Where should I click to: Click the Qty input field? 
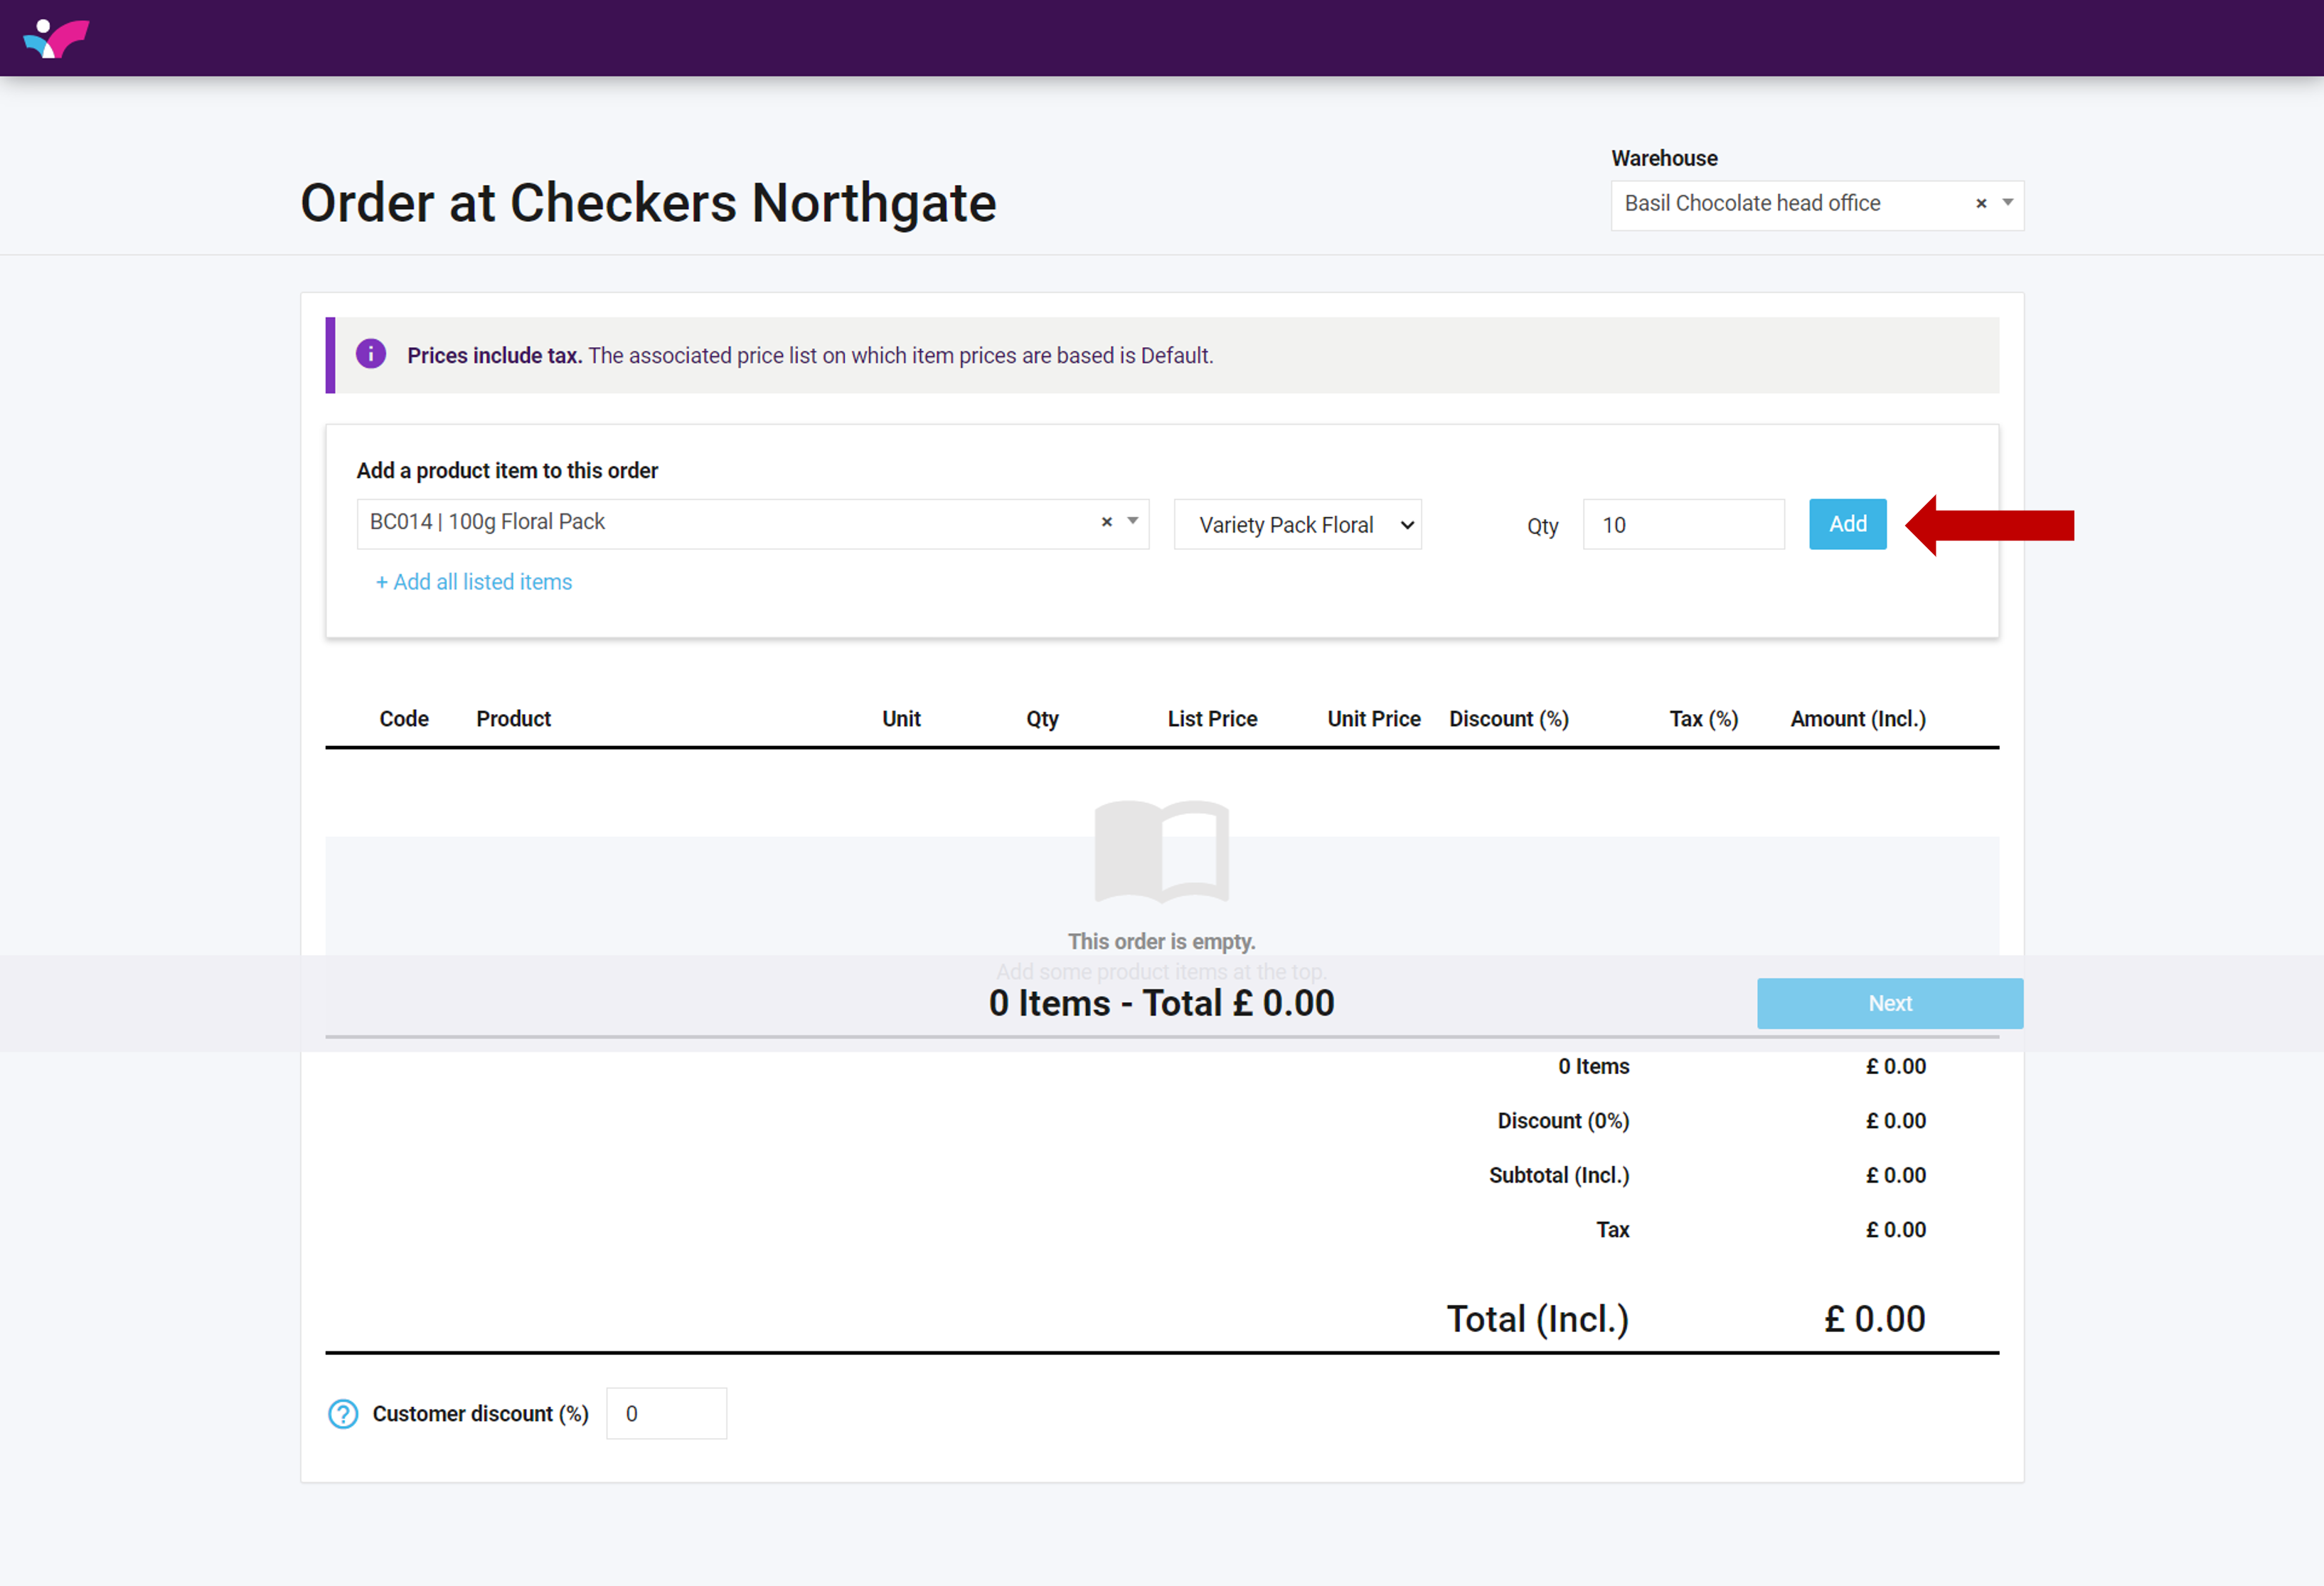[x=1683, y=525]
